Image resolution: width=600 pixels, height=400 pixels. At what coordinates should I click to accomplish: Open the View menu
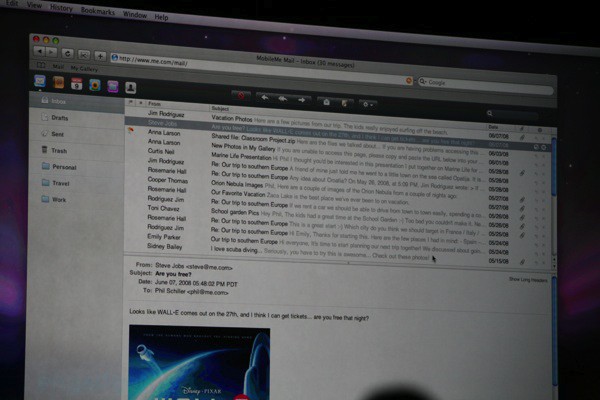click(x=34, y=5)
